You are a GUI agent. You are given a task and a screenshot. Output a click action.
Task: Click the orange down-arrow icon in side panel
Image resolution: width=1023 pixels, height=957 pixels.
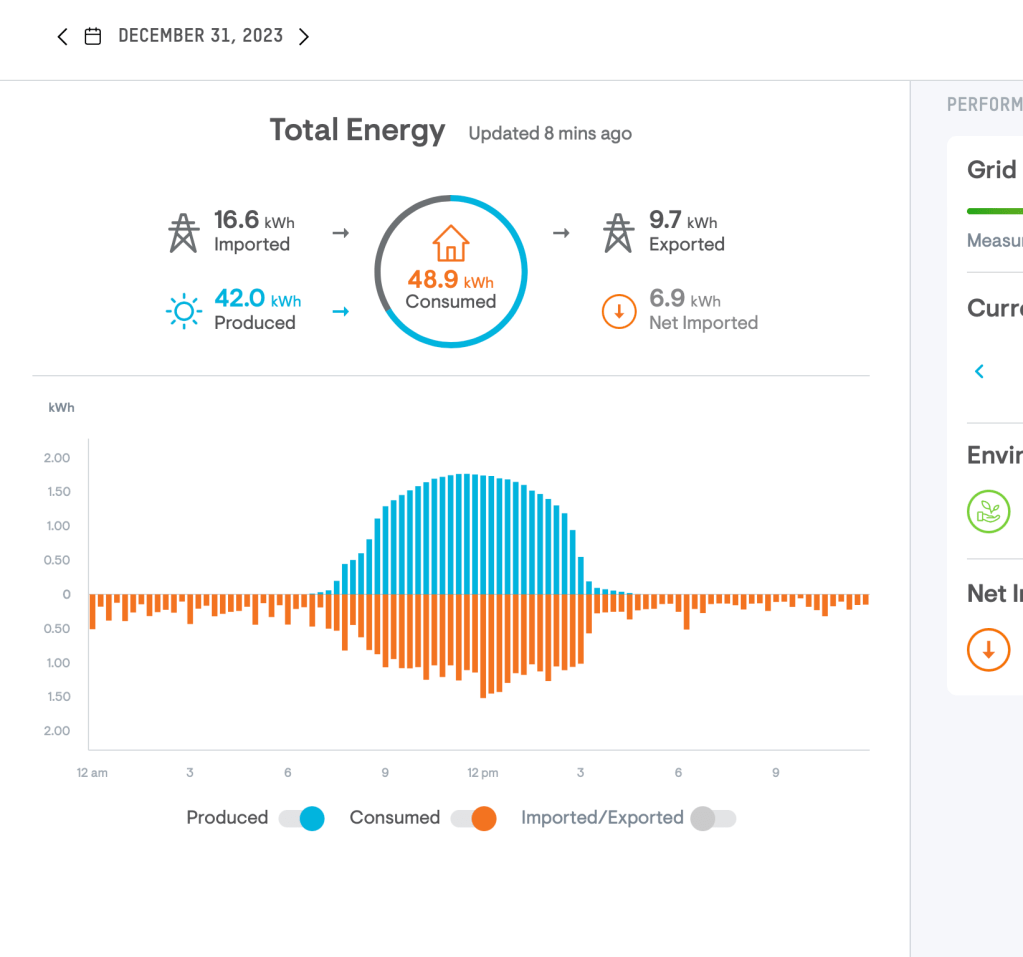(988, 650)
